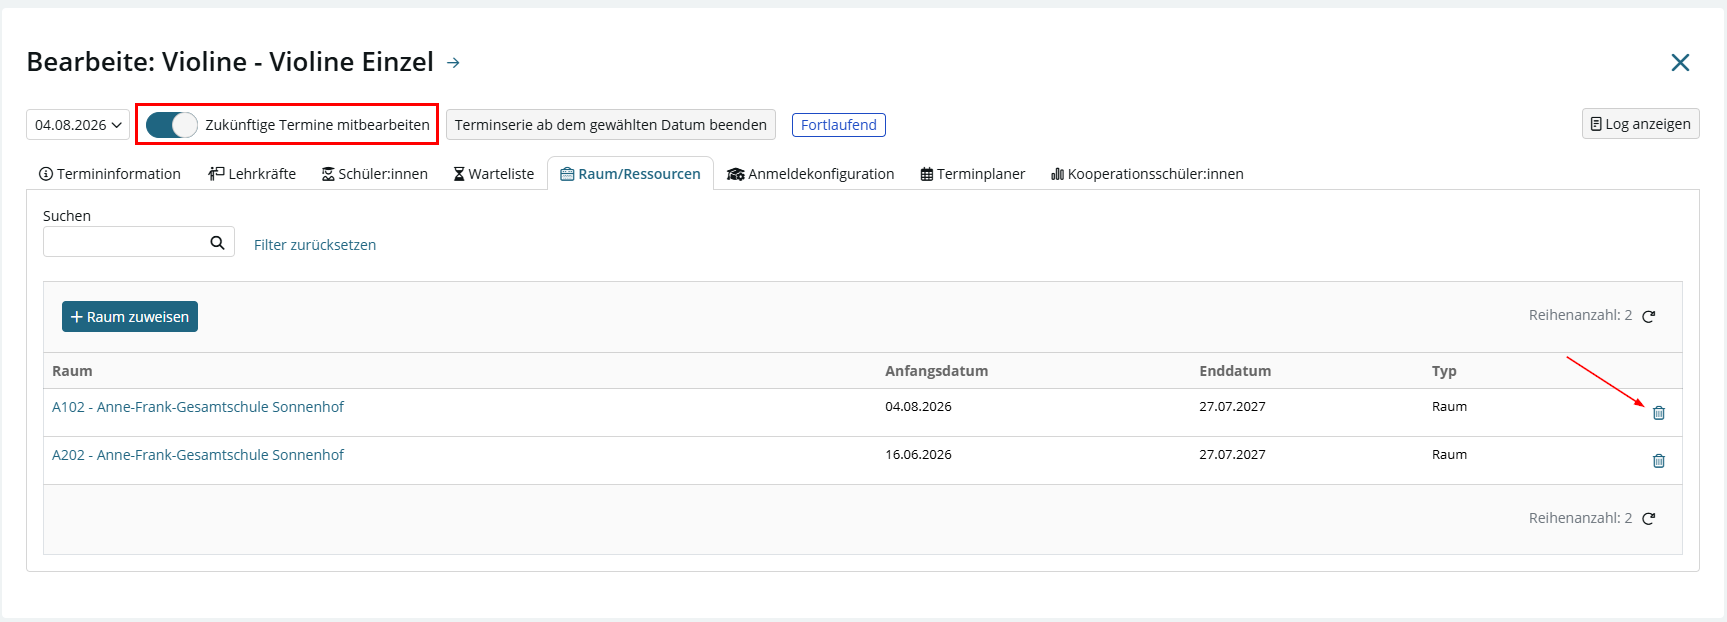1727x622 pixels.
Task: Switch to the Termininformation tab
Action: (110, 174)
